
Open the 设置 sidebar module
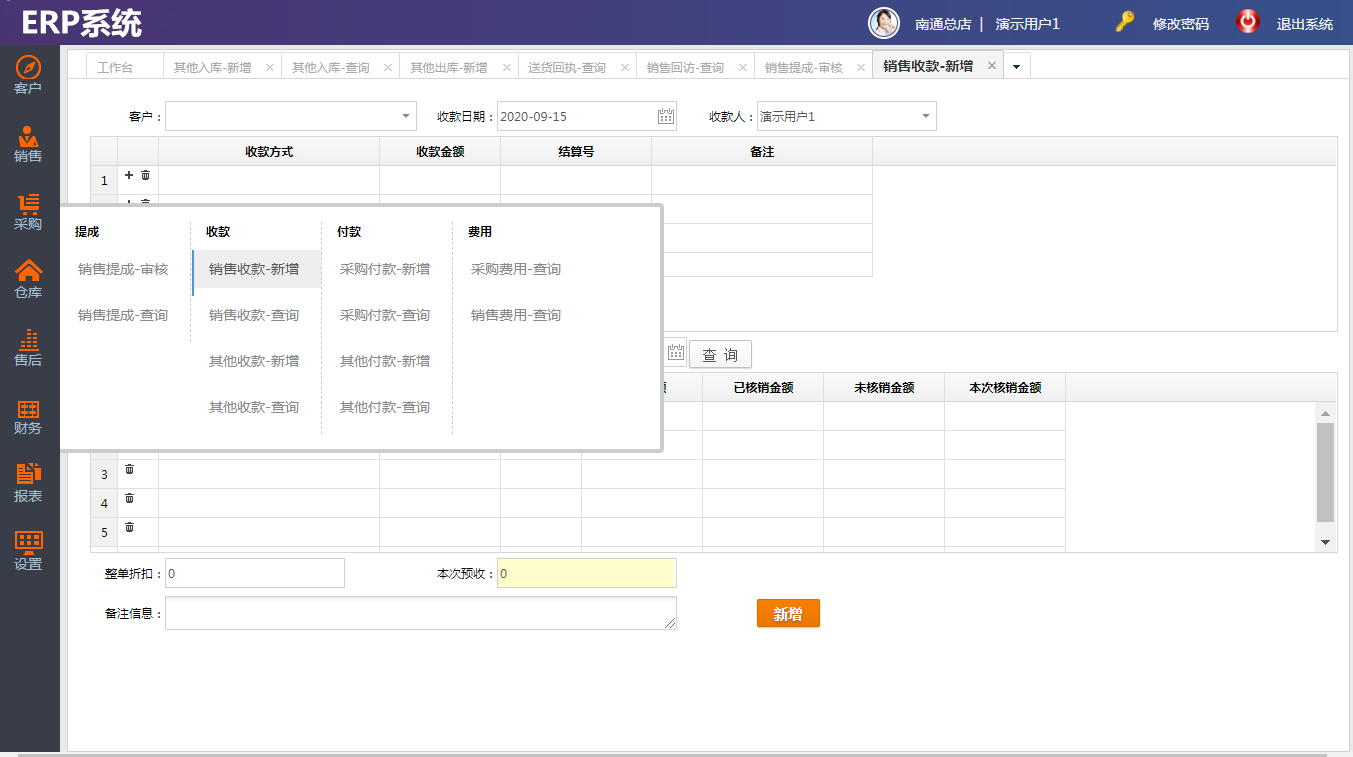28,552
